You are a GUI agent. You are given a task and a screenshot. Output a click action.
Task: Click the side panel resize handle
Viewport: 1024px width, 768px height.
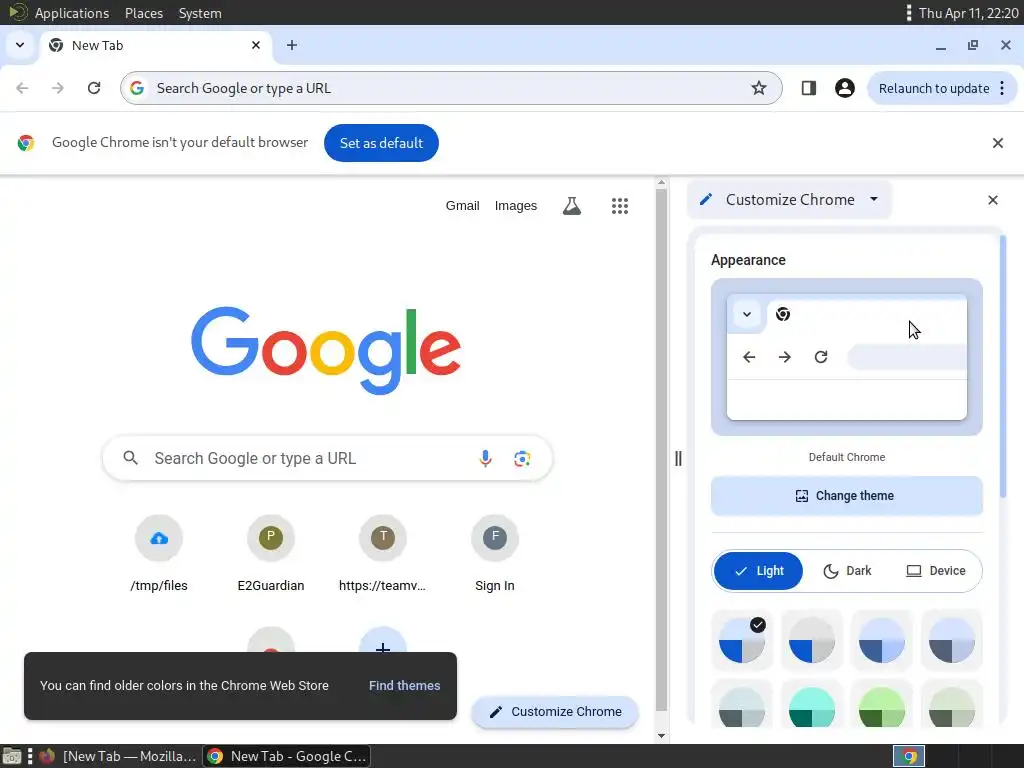678,458
